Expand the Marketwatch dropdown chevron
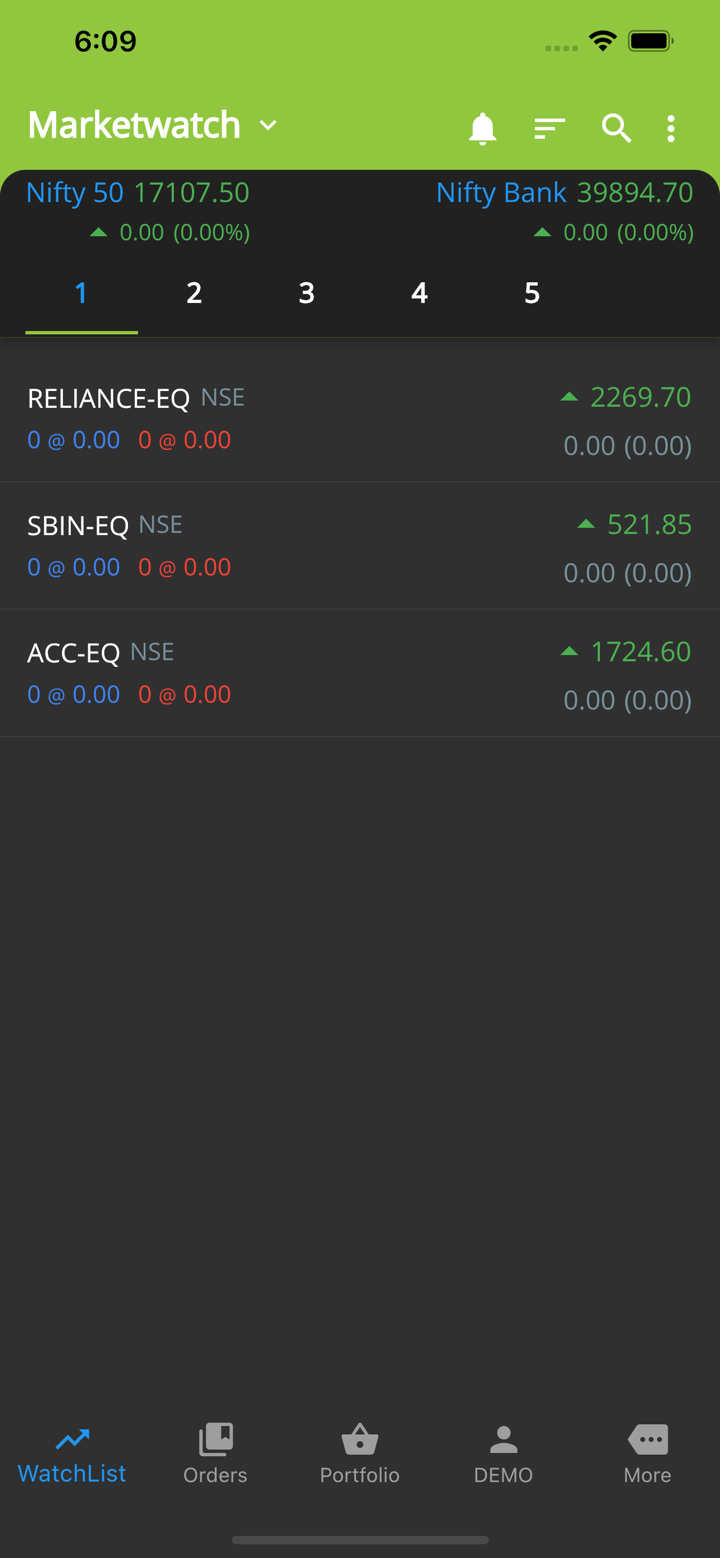This screenshot has width=720, height=1558. (x=268, y=125)
